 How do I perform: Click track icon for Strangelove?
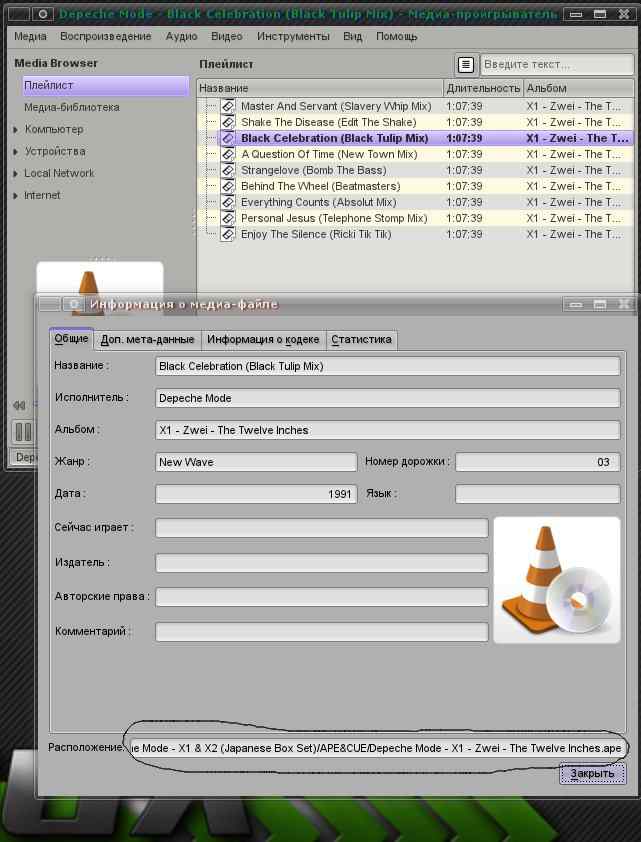228,170
